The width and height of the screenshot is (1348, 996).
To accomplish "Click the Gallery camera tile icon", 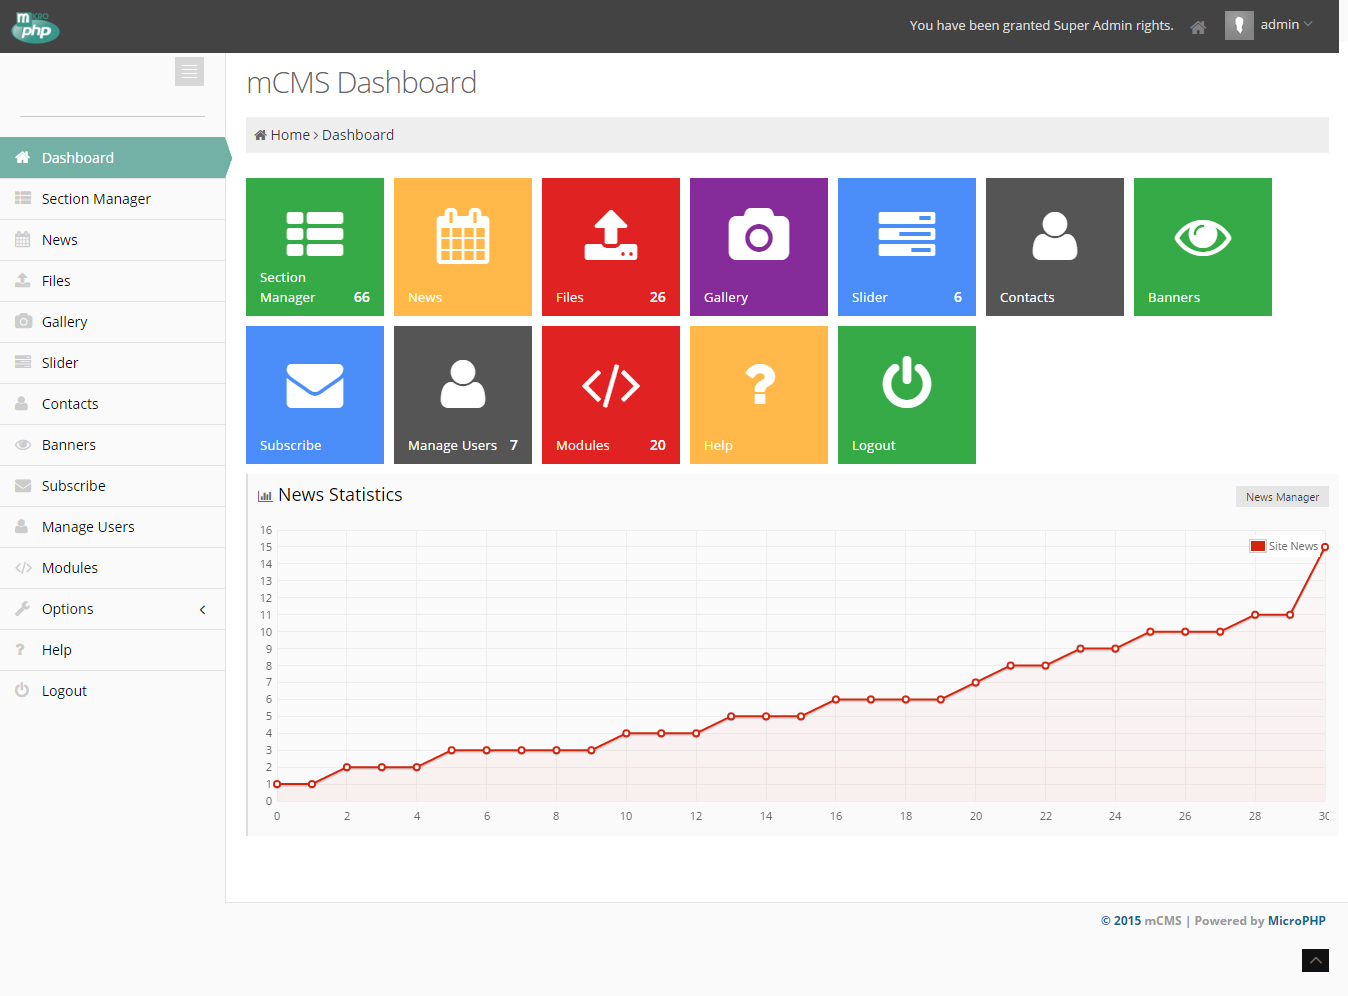I will [x=759, y=235].
